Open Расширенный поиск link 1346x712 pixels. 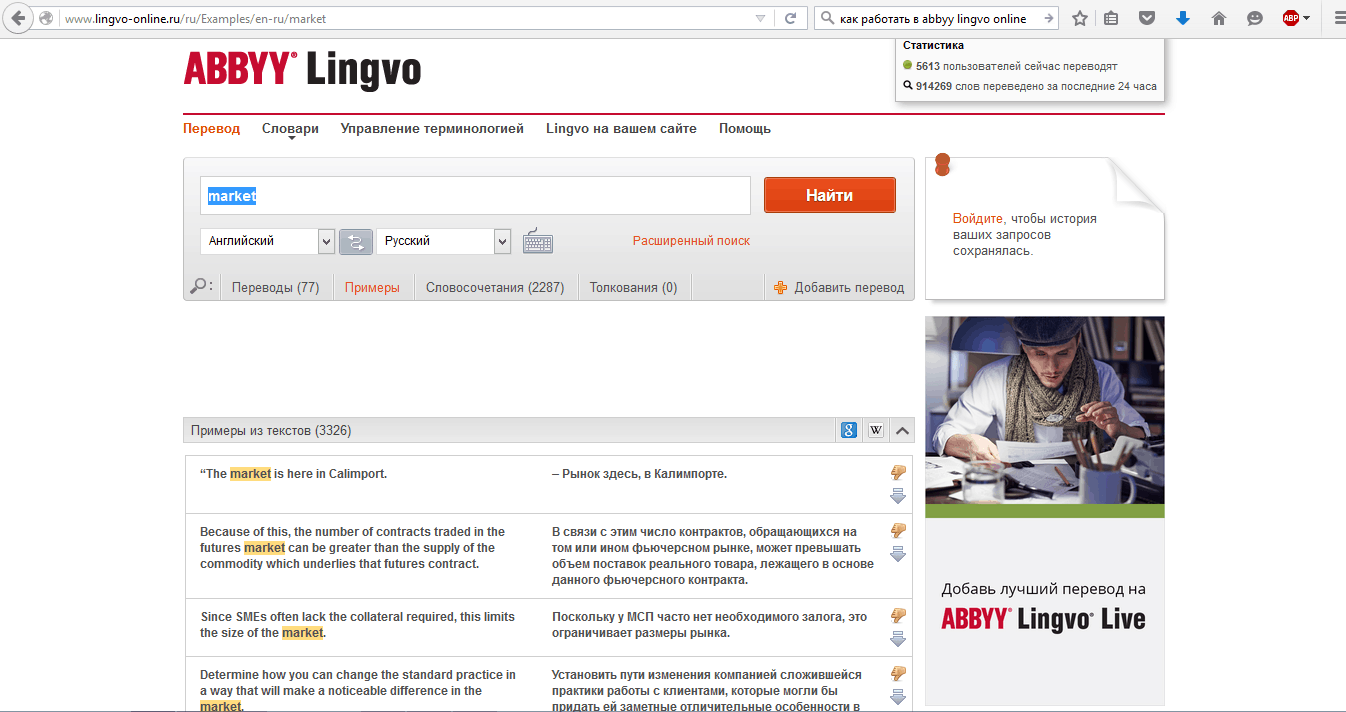(x=691, y=241)
